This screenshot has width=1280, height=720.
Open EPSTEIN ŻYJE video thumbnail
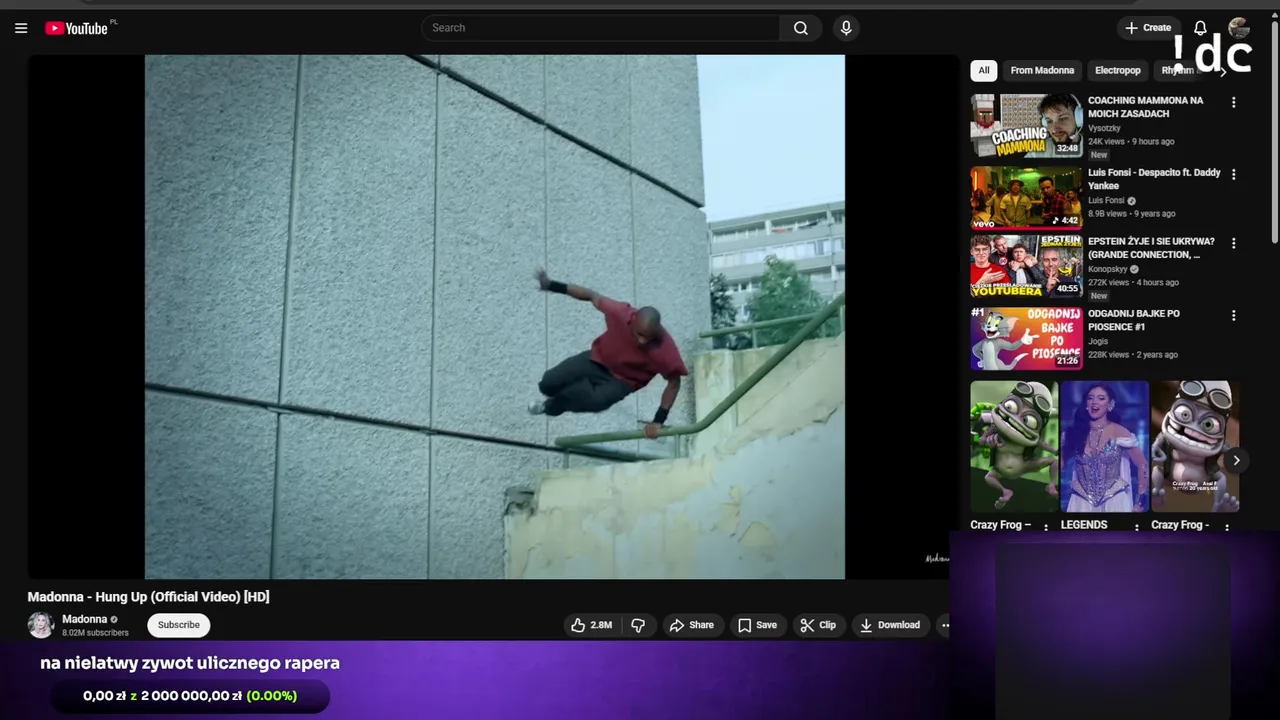[1026, 267]
